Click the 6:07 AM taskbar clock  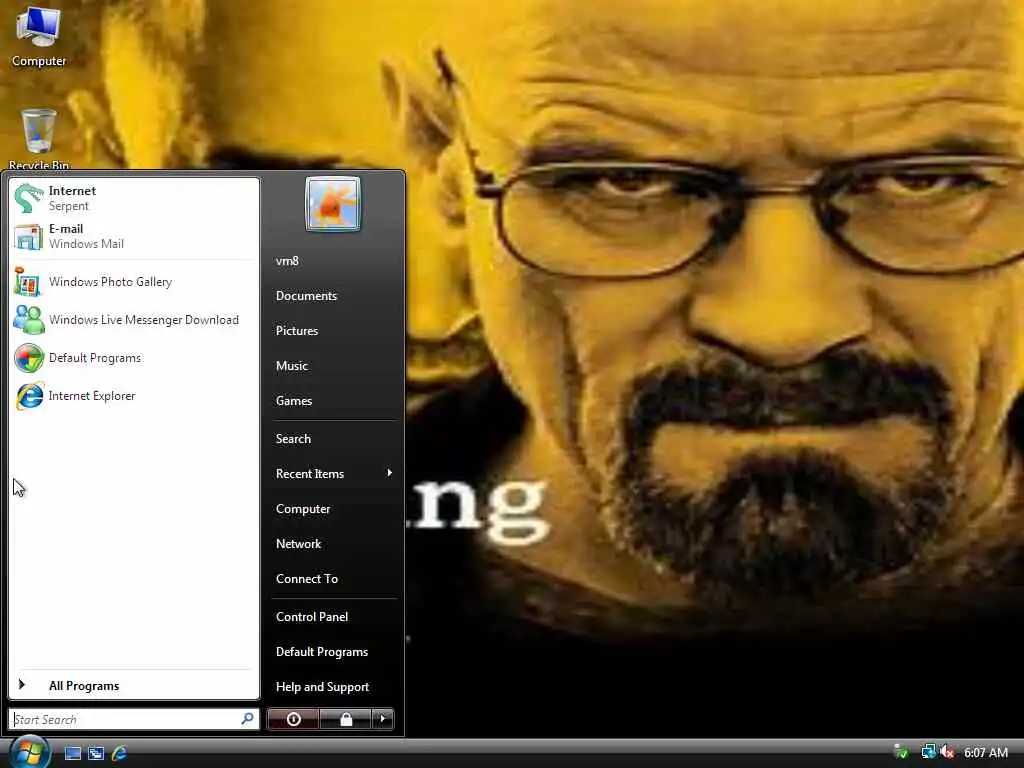[x=986, y=752]
